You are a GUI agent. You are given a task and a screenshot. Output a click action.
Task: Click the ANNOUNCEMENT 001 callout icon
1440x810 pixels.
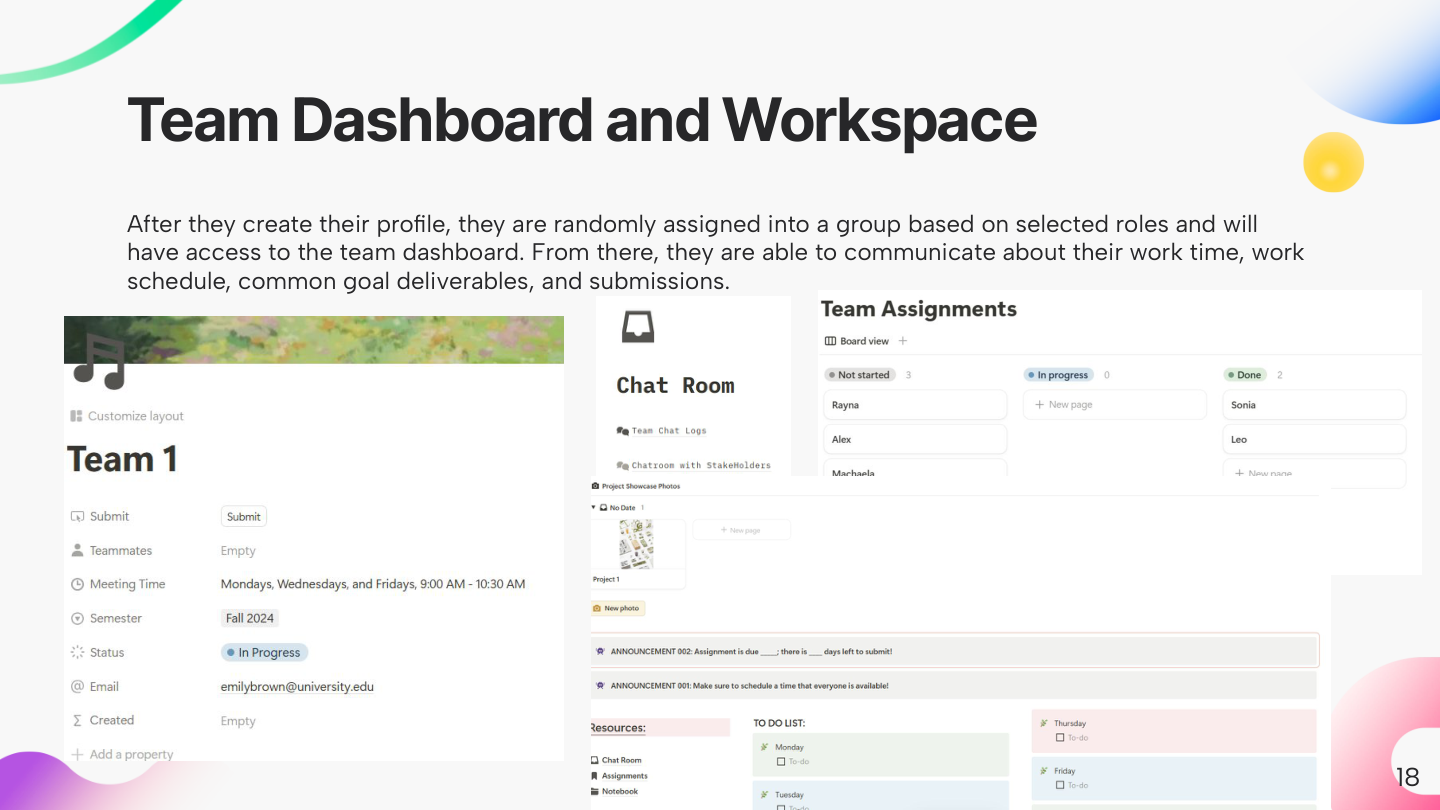(600, 685)
